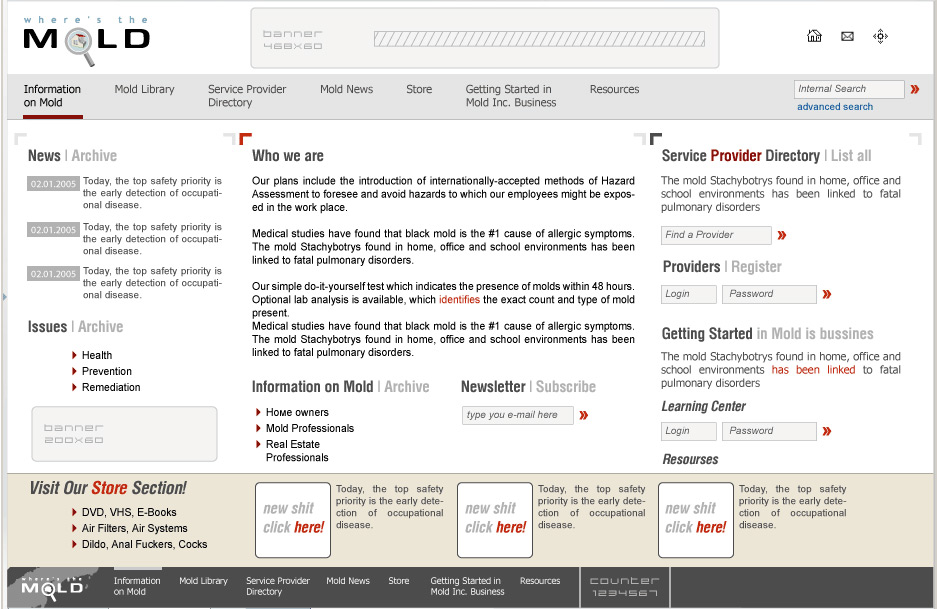Click Home owners under Information on Mold
This screenshot has height=609, width=937.
tap(297, 412)
